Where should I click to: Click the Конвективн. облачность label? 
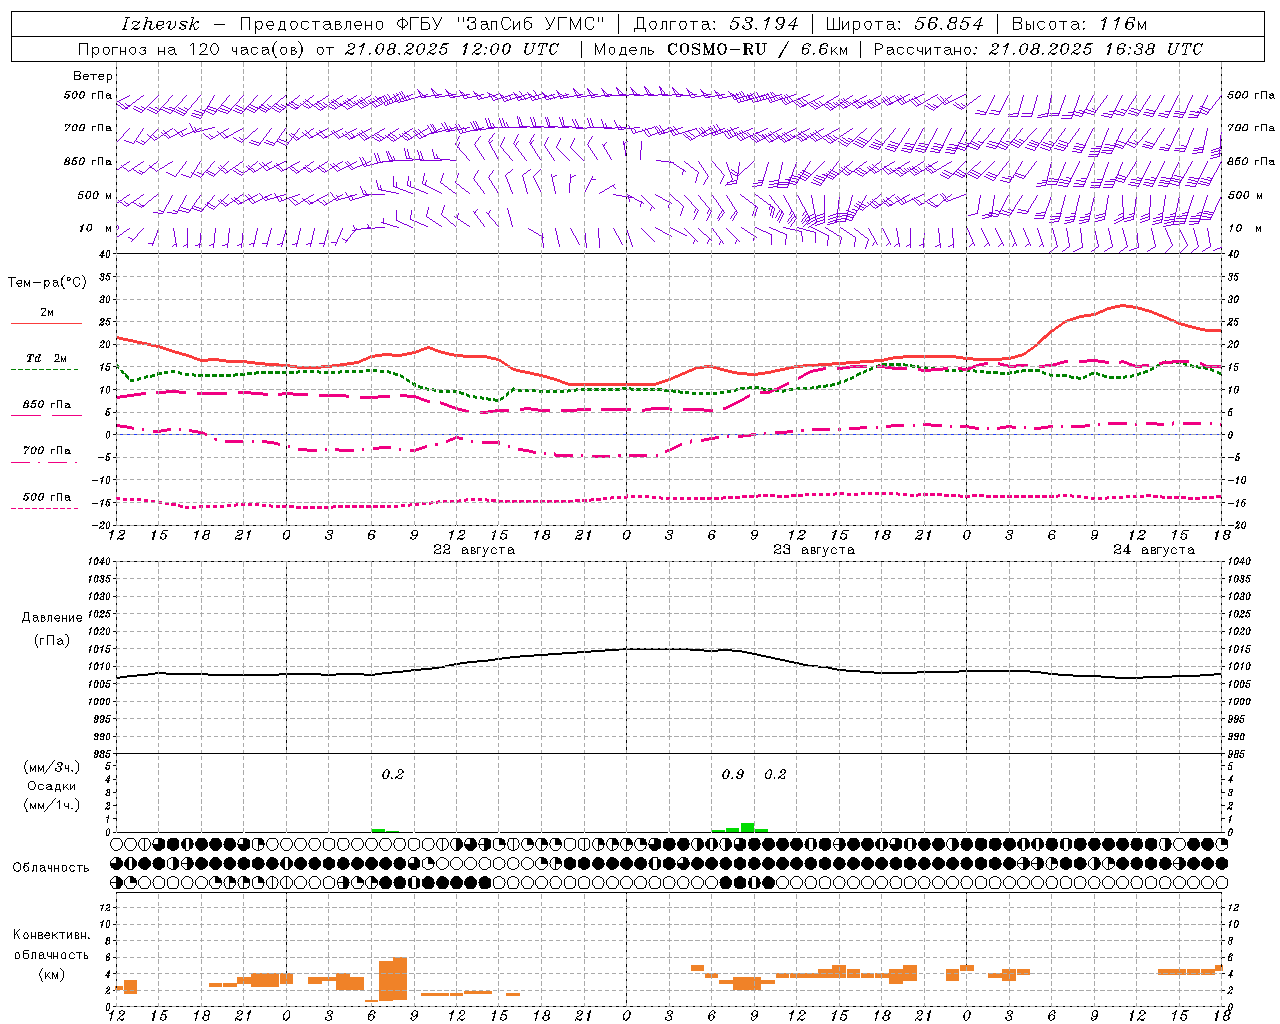51,945
